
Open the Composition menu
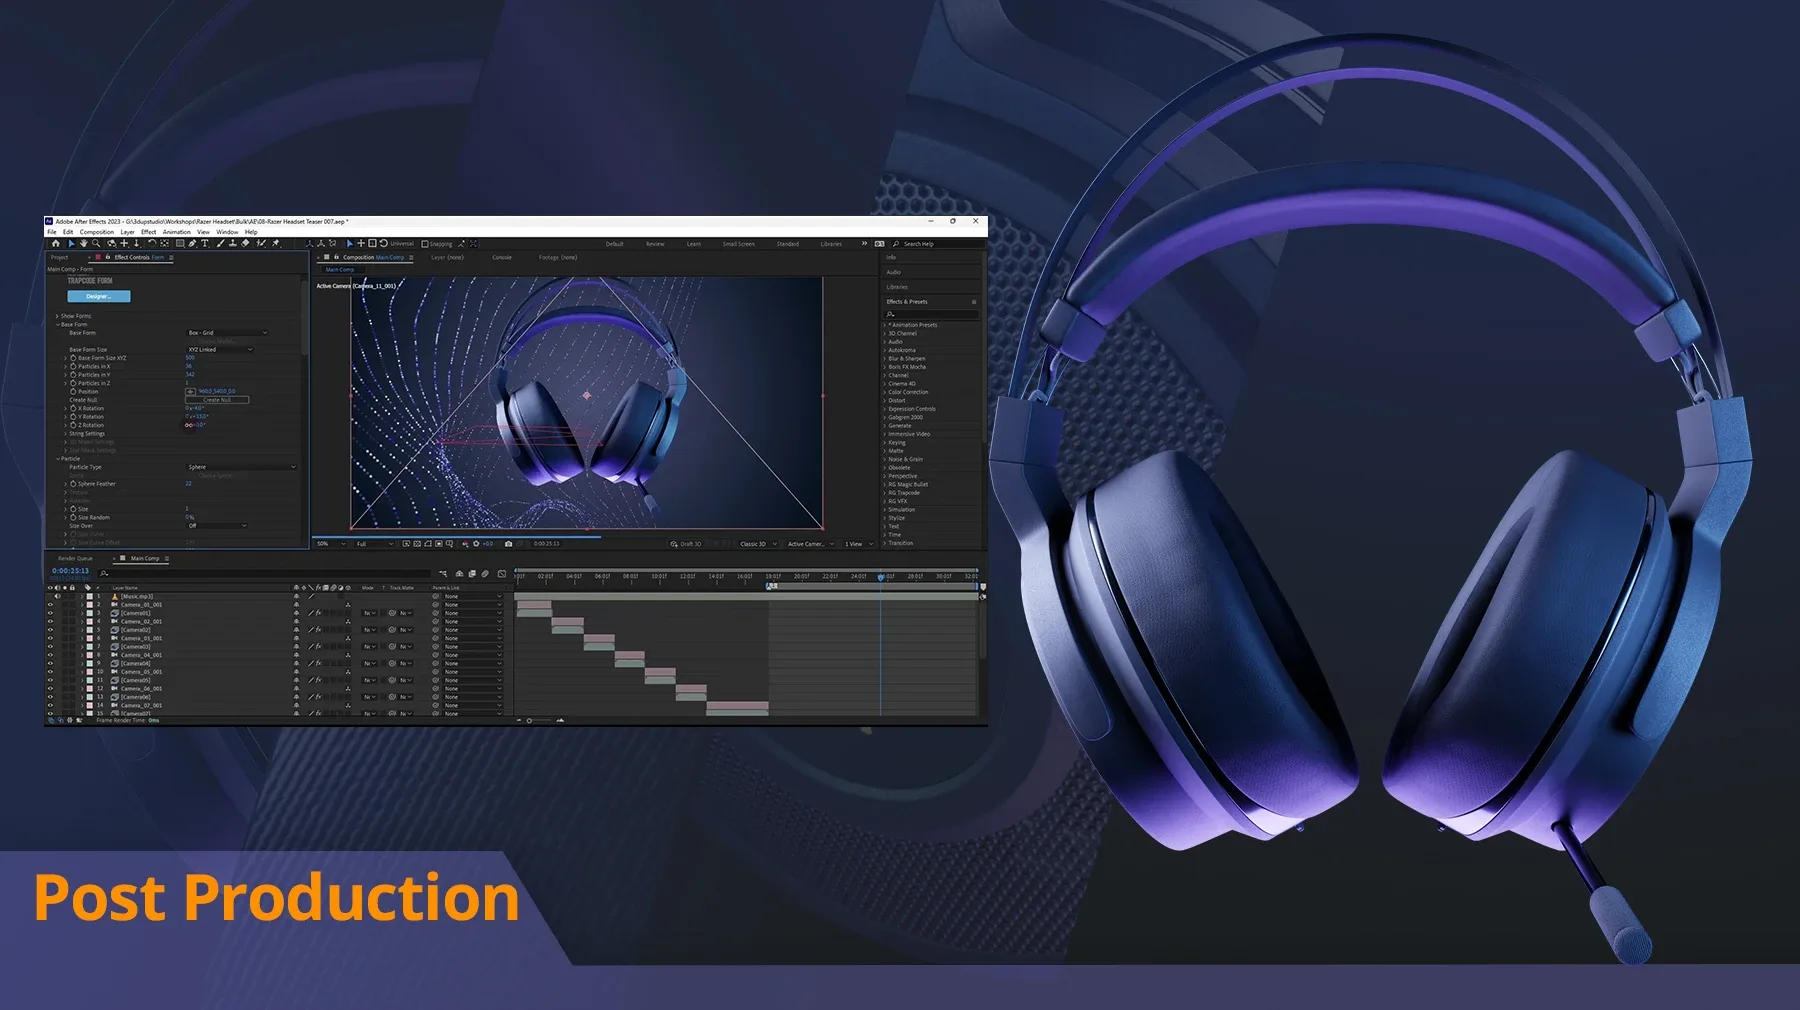click(x=97, y=231)
